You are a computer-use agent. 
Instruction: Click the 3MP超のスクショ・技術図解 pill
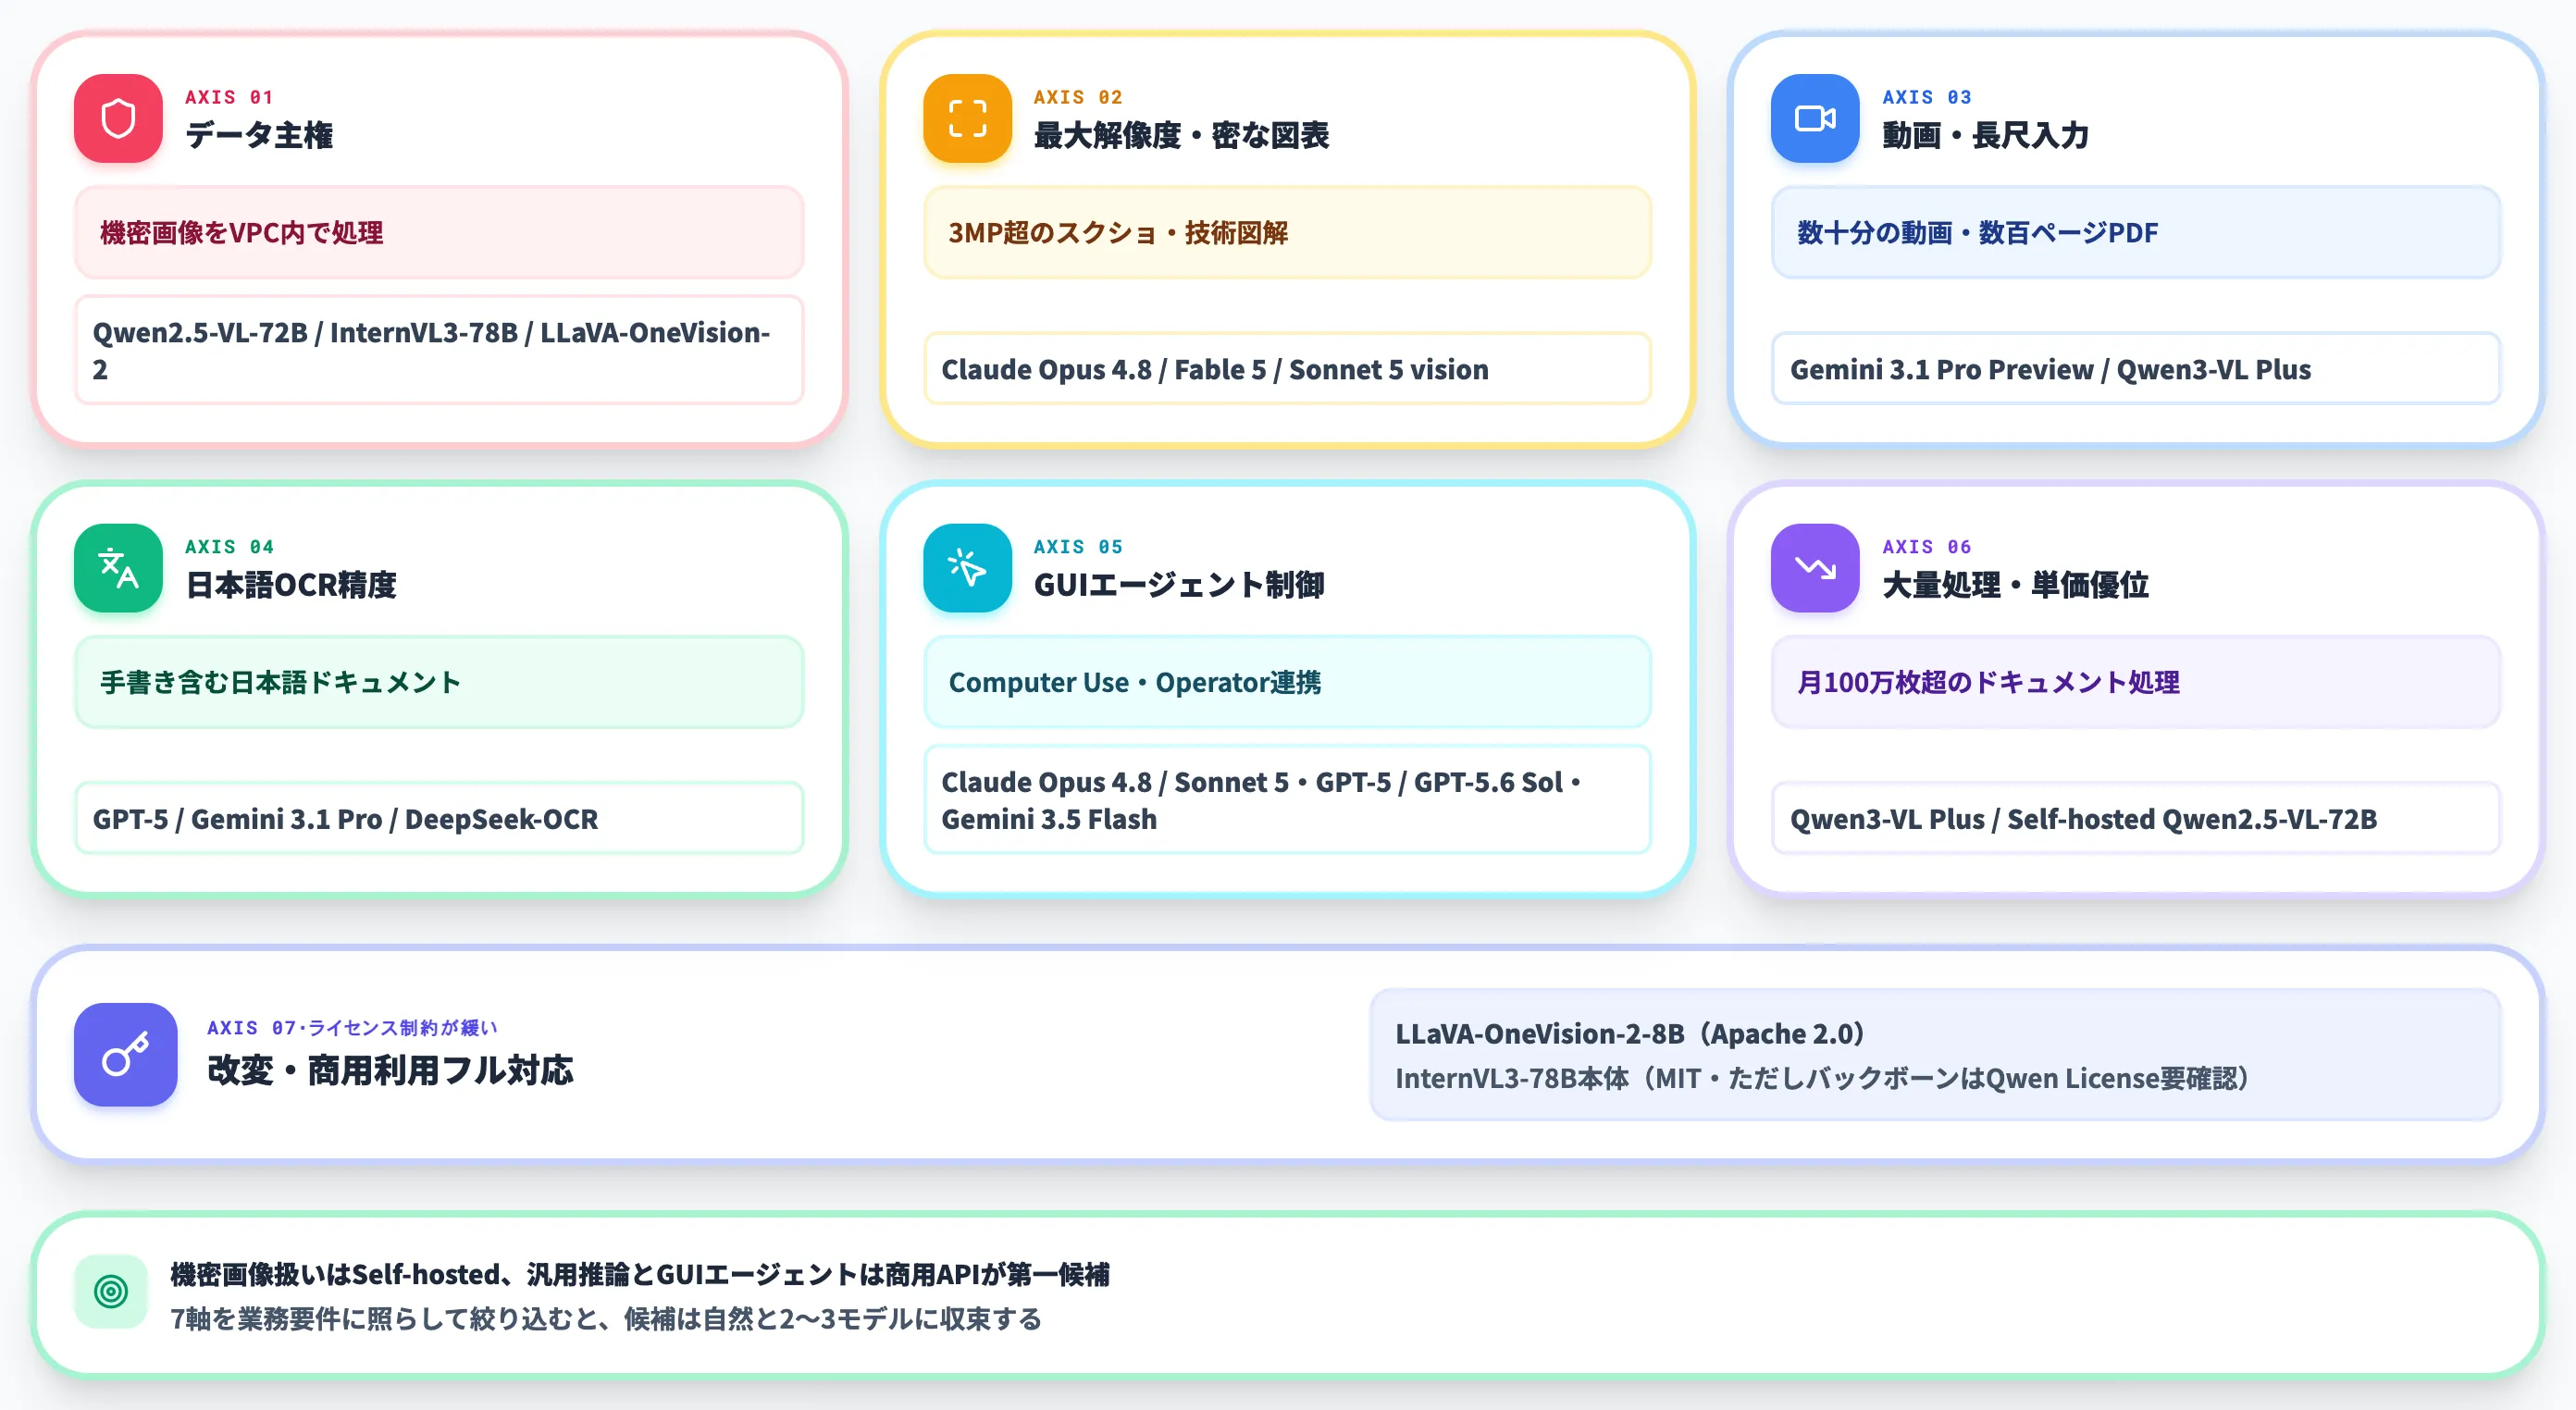coord(1287,233)
